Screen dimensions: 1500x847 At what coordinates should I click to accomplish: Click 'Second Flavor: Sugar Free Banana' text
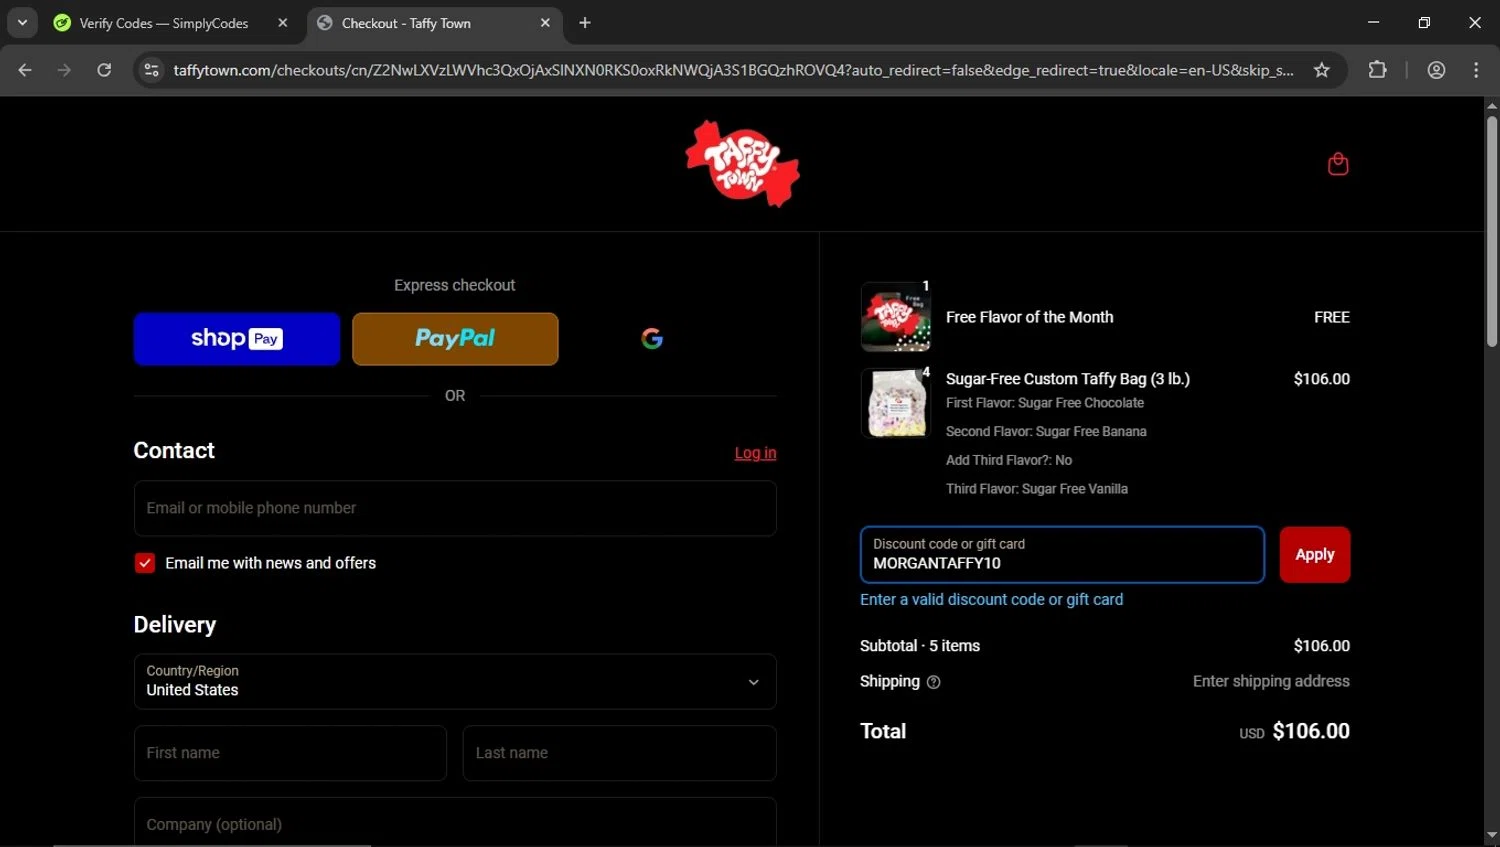point(1046,432)
